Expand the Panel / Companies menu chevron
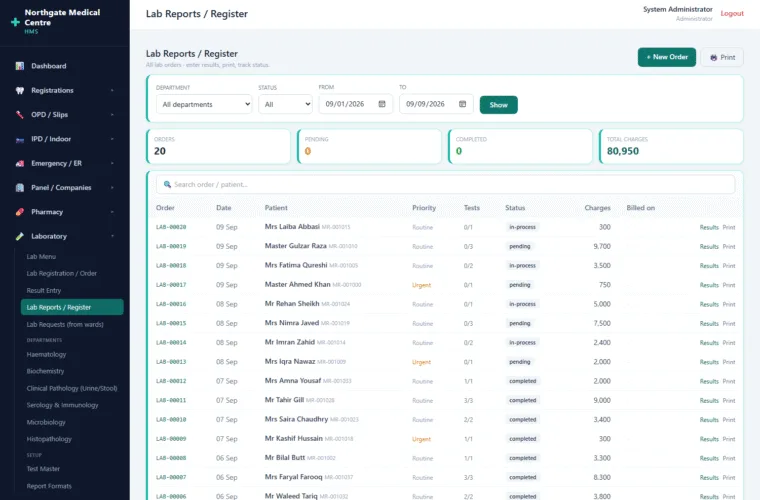The image size is (760, 500). [x=112, y=188]
